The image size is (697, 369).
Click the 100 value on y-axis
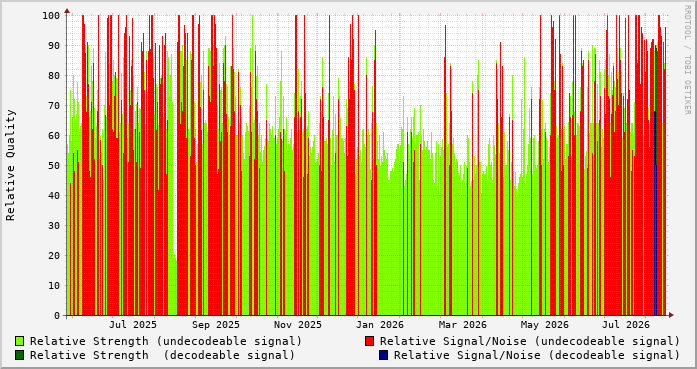[x=51, y=15]
